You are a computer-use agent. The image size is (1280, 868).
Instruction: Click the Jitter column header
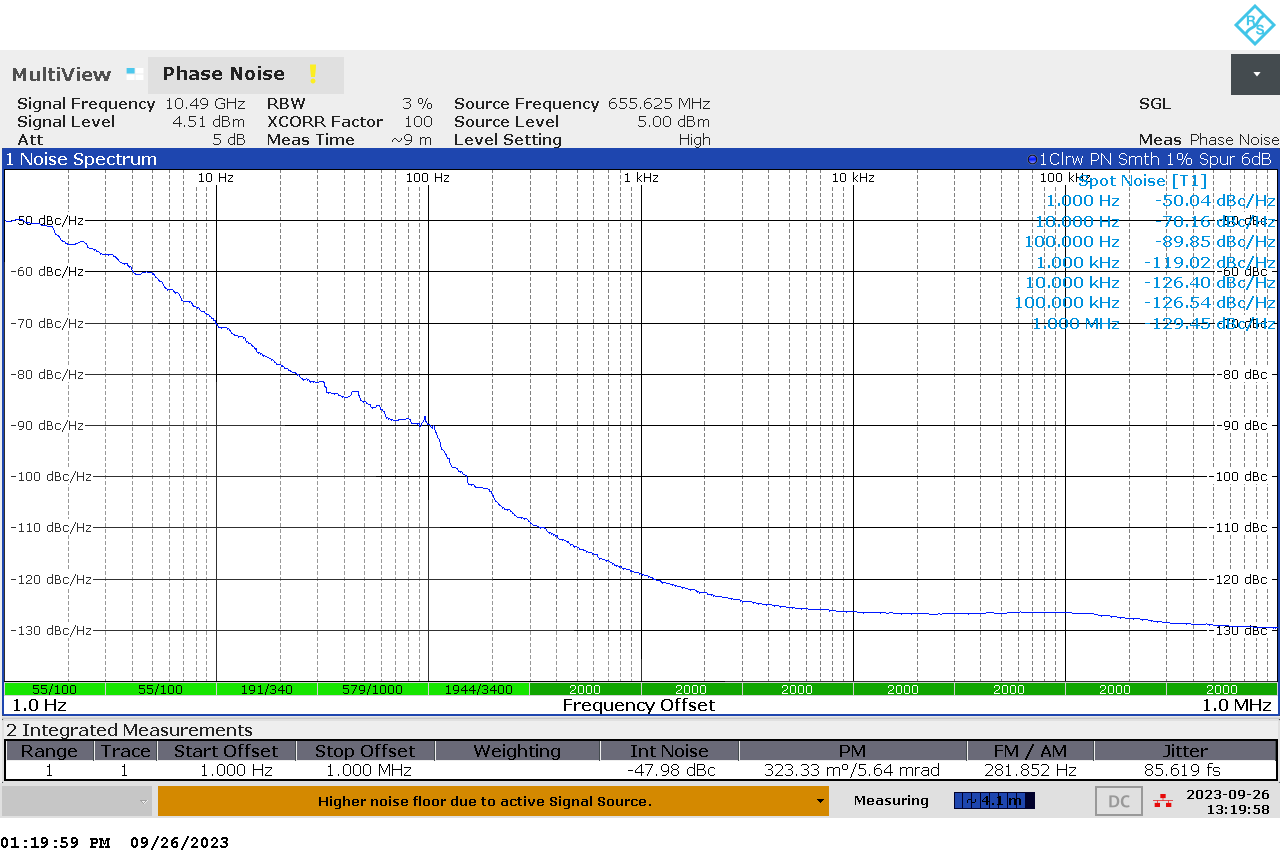(x=1185, y=751)
